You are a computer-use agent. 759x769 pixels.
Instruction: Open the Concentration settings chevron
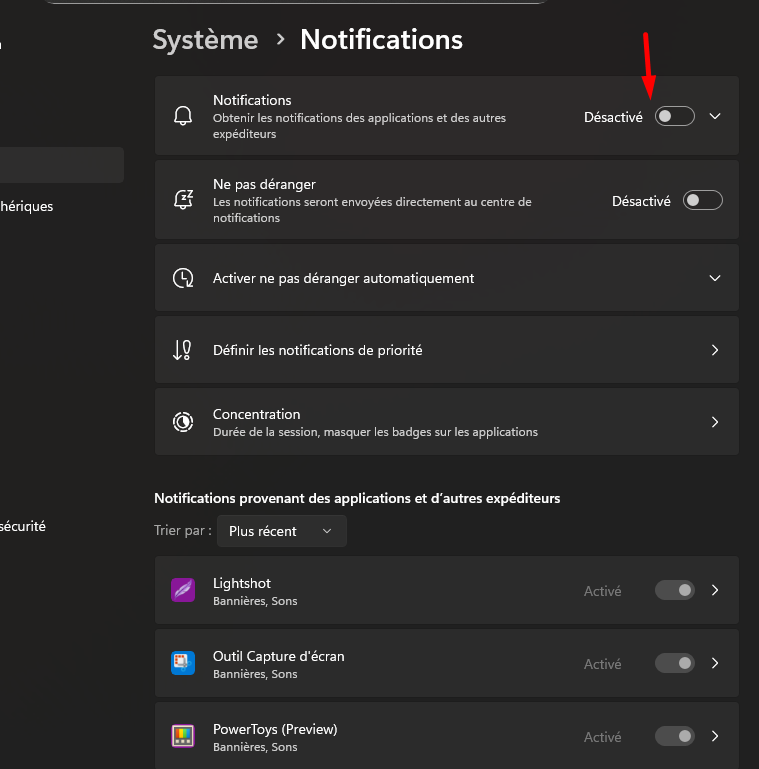(715, 422)
